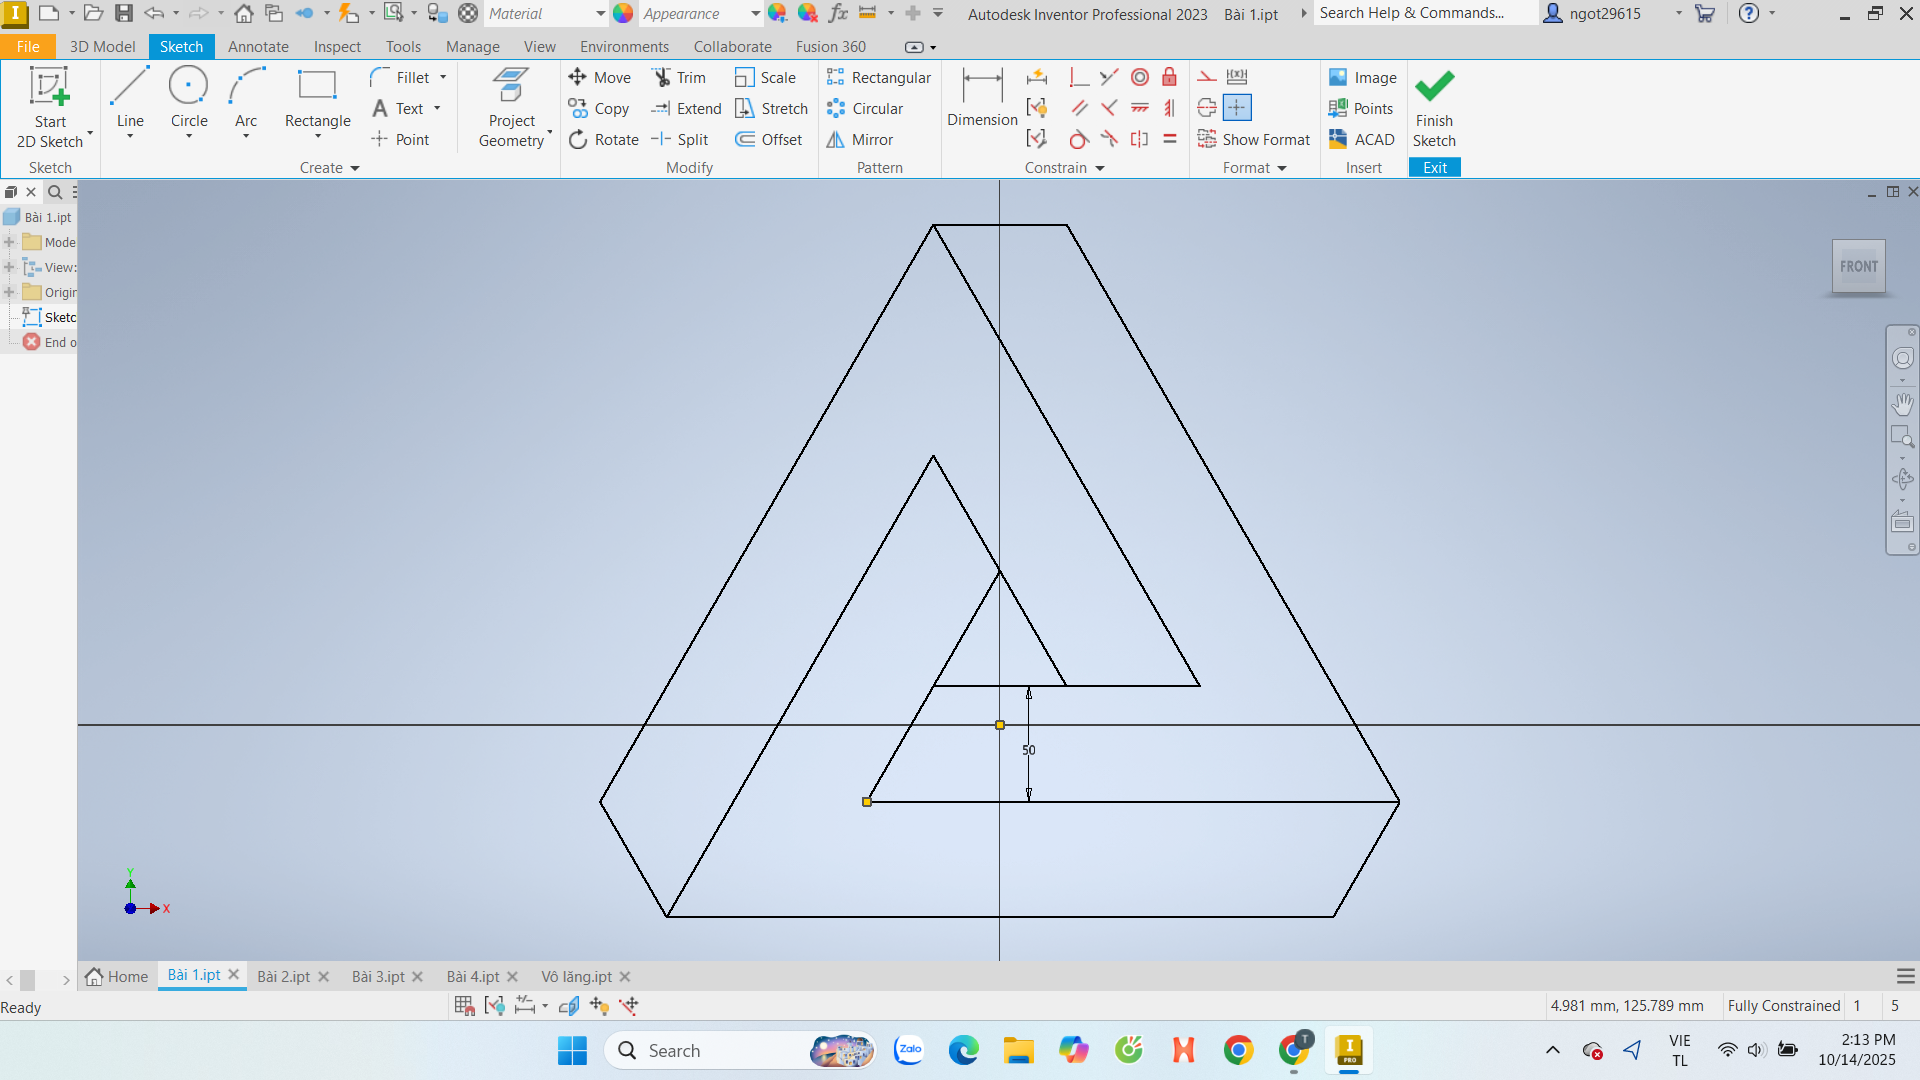Image resolution: width=1920 pixels, height=1080 pixels.
Task: Click Finish Sketch green checkmark
Action: point(1434,98)
